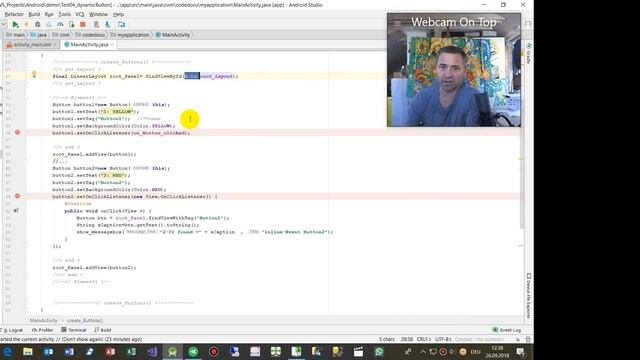The height and width of the screenshot is (360, 640).
Task: Open WhatsApp from the taskbar
Action: click(379, 351)
